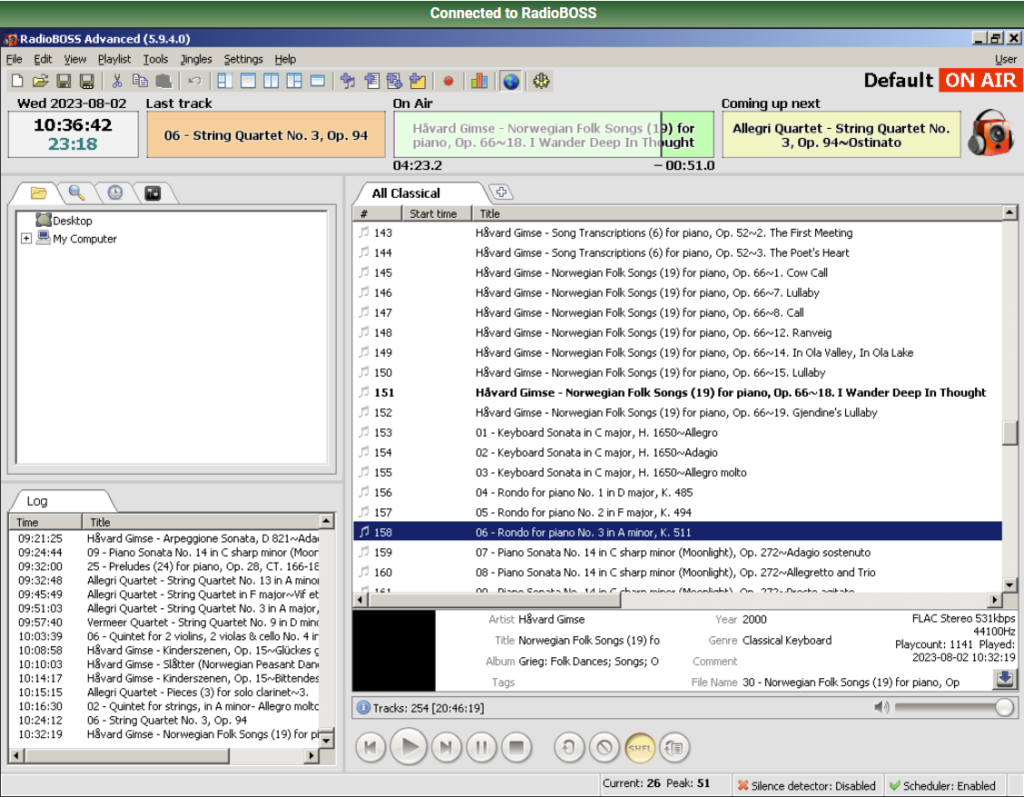The height and width of the screenshot is (797, 1024).
Task: Open the settings gear toolbar icon
Action: pos(541,81)
